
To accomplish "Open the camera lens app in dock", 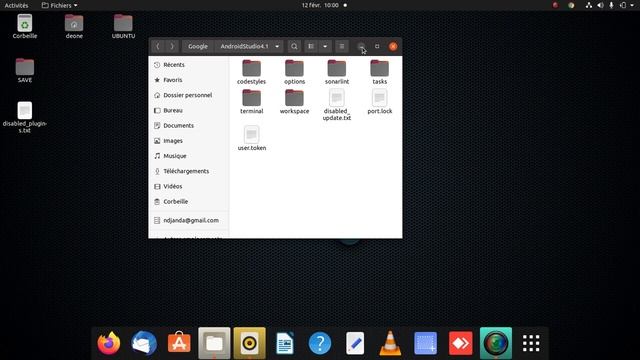I will pos(496,343).
